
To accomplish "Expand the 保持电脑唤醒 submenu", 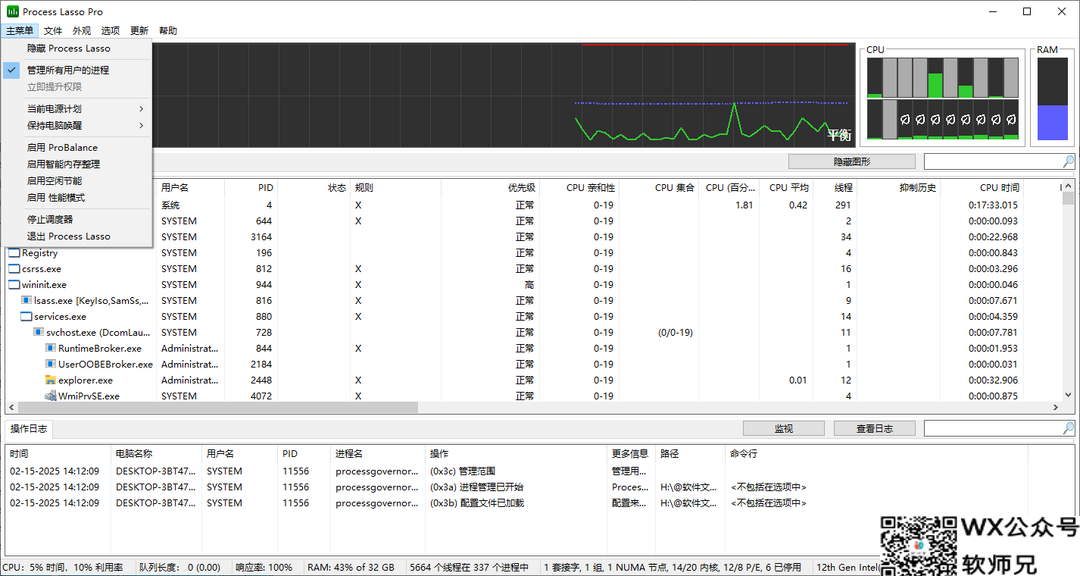I will click(76, 125).
